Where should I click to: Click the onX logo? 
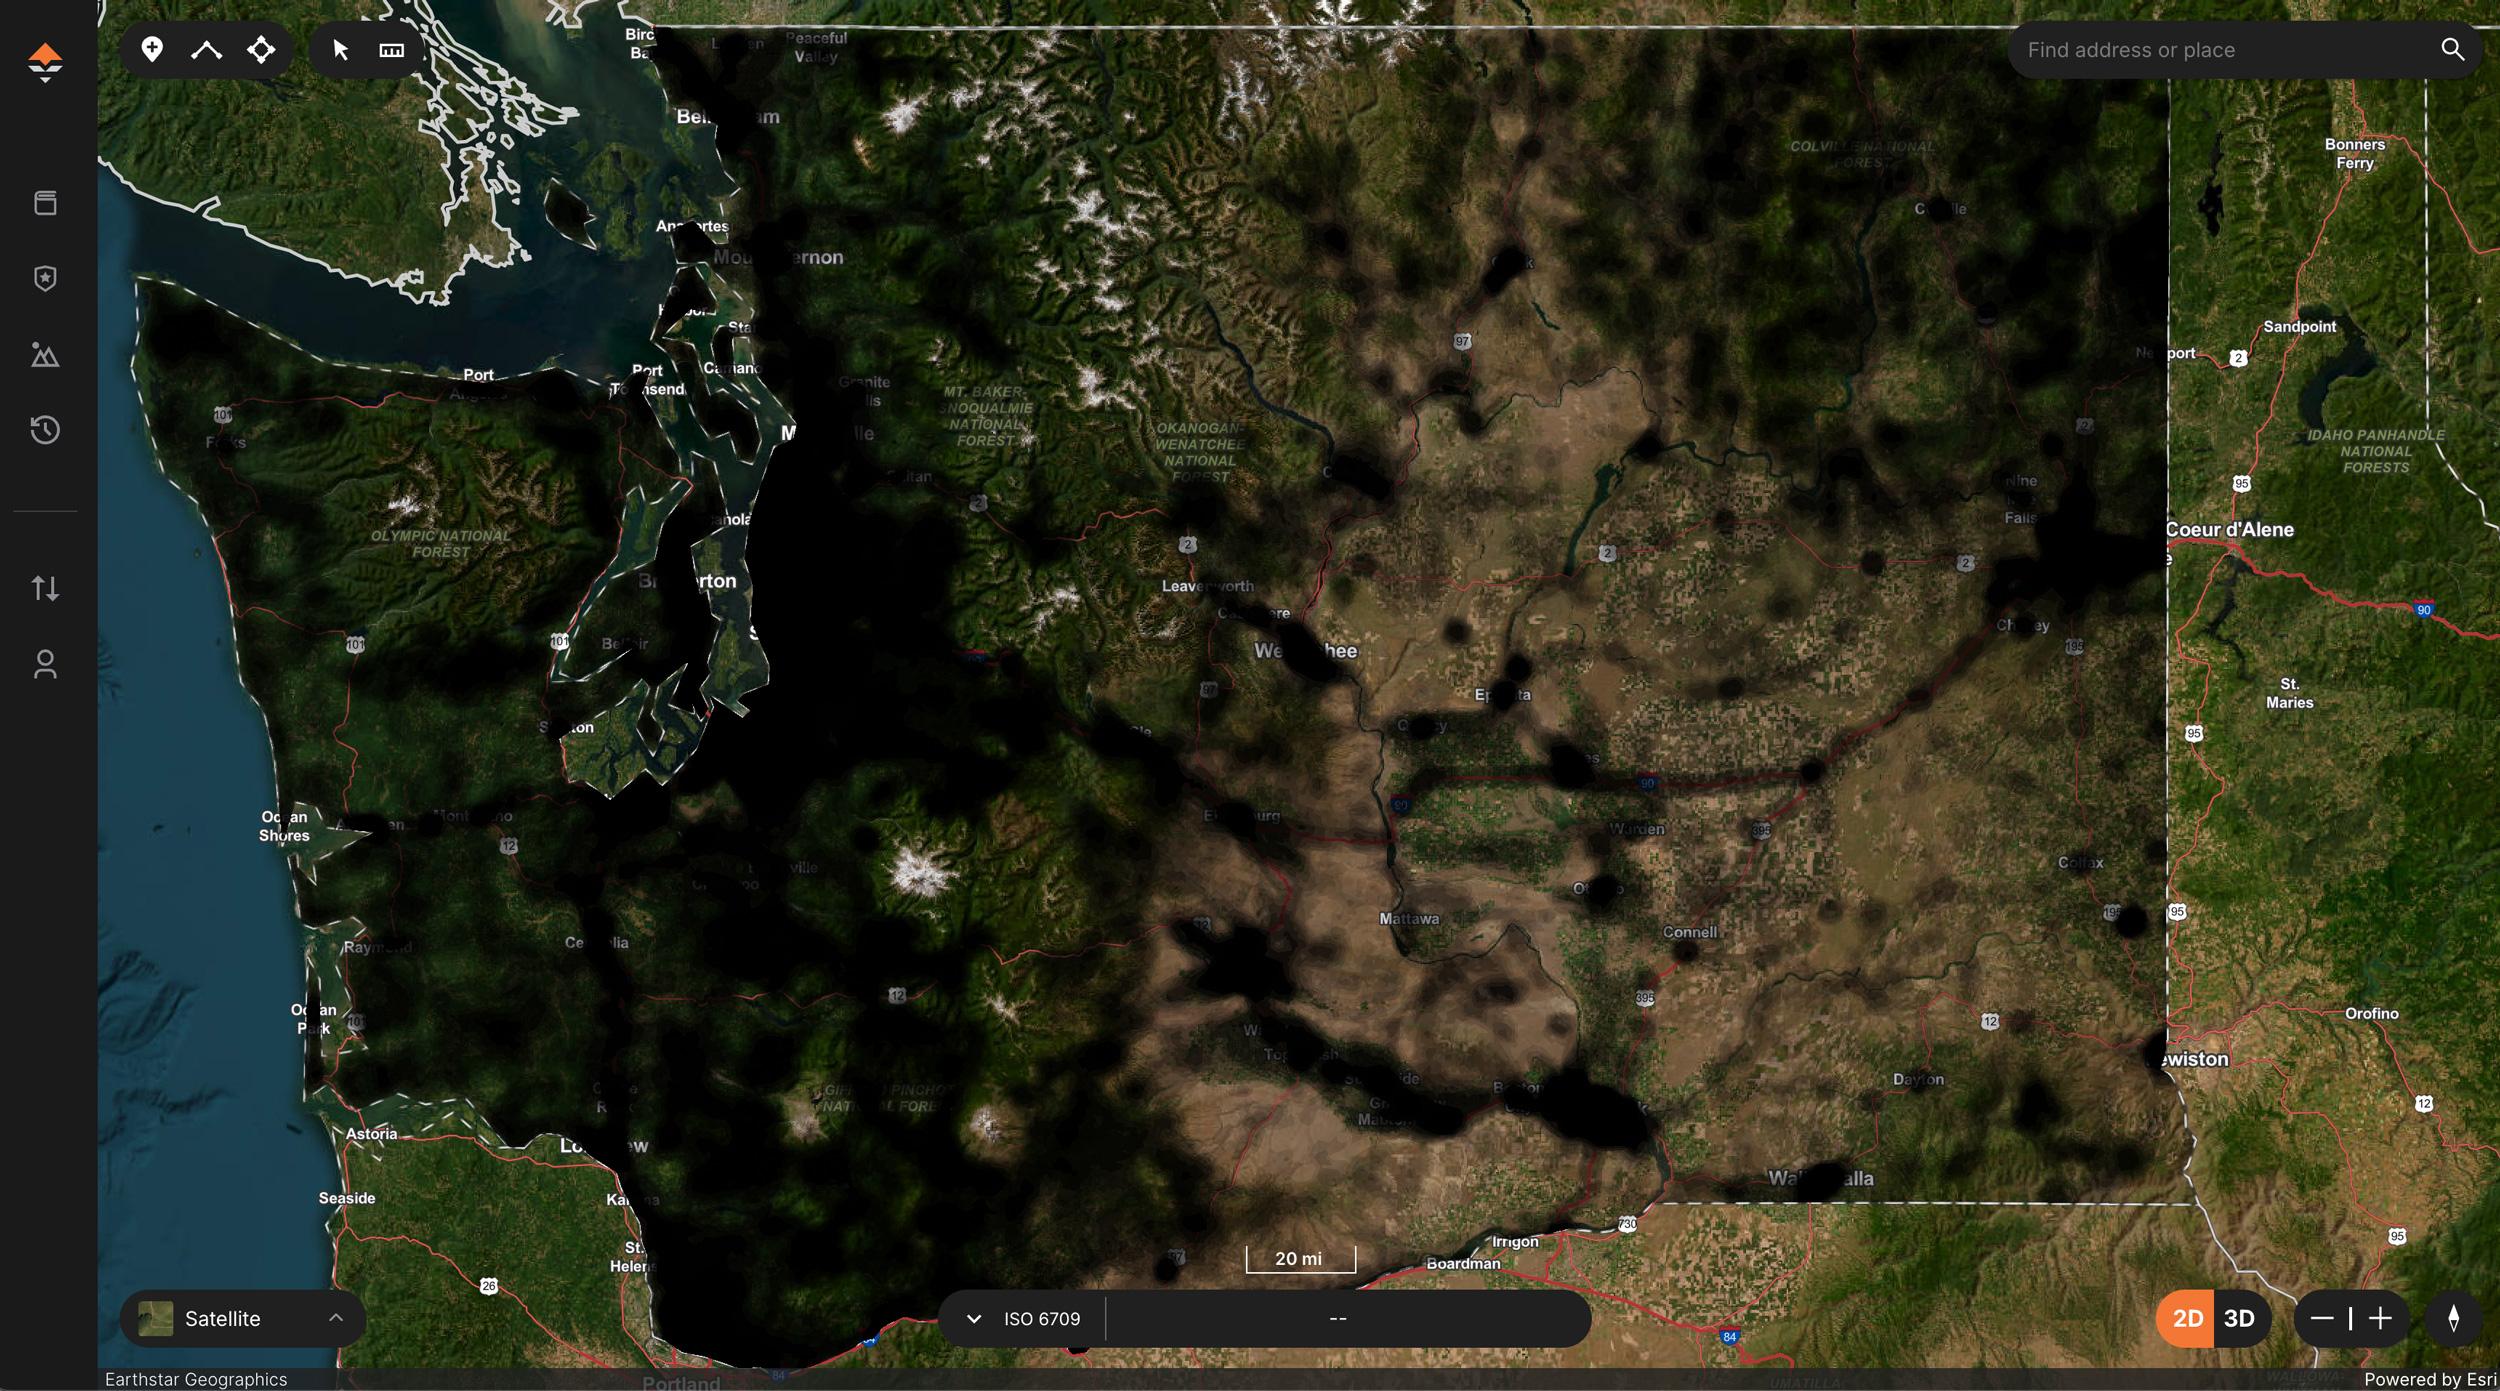point(44,62)
